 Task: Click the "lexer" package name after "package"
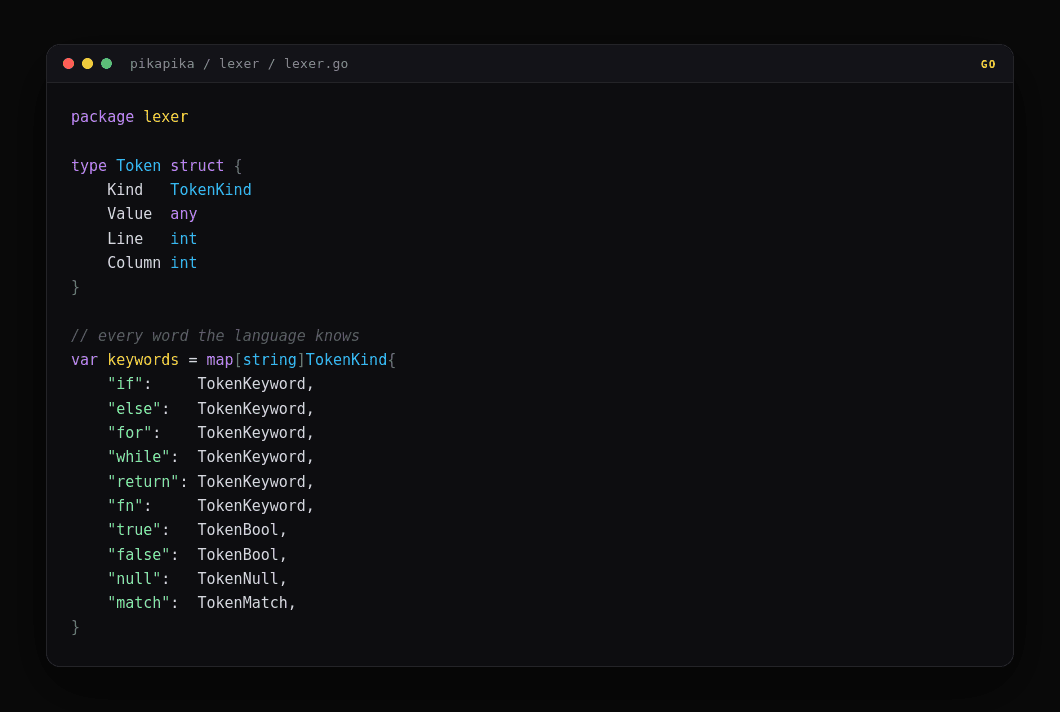(166, 117)
